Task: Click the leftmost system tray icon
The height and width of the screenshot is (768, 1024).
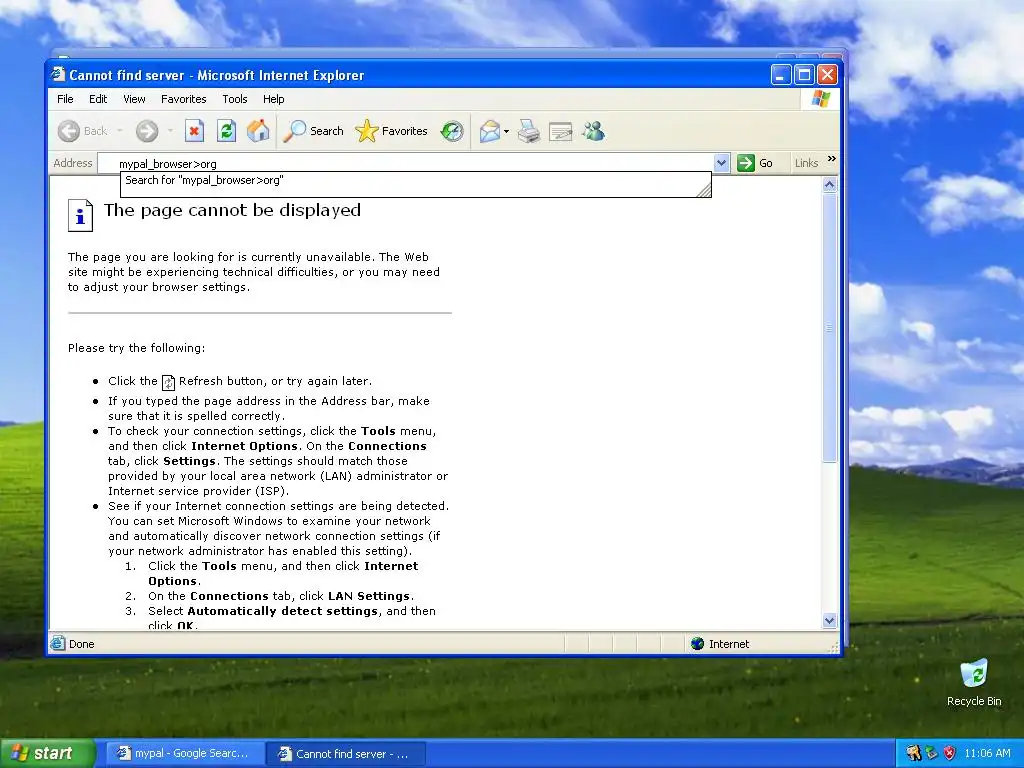Action: click(914, 753)
